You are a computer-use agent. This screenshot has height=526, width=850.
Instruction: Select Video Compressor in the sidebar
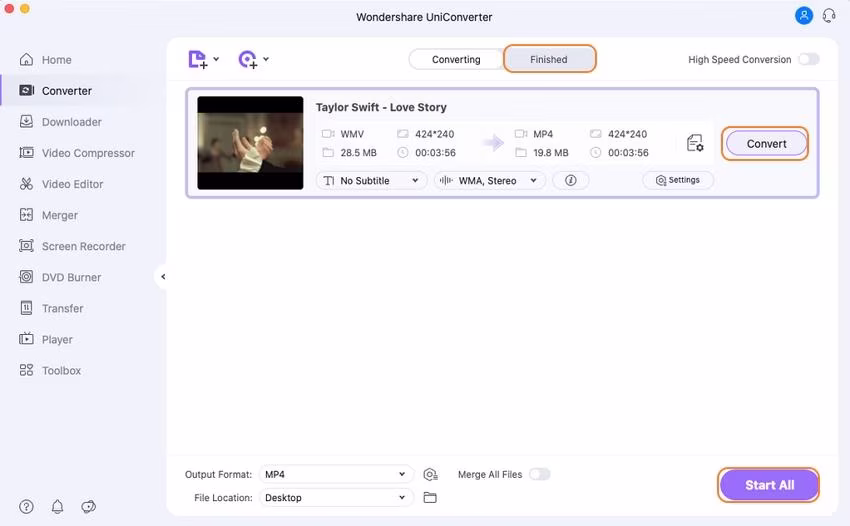(88, 153)
